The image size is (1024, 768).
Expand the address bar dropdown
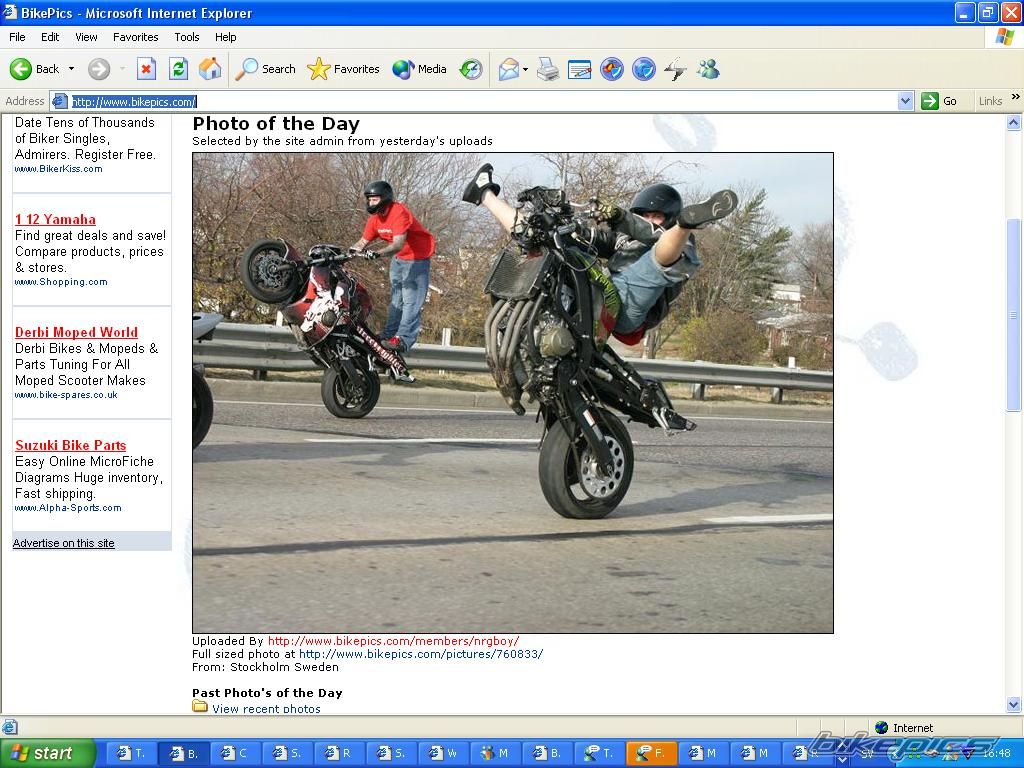905,101
